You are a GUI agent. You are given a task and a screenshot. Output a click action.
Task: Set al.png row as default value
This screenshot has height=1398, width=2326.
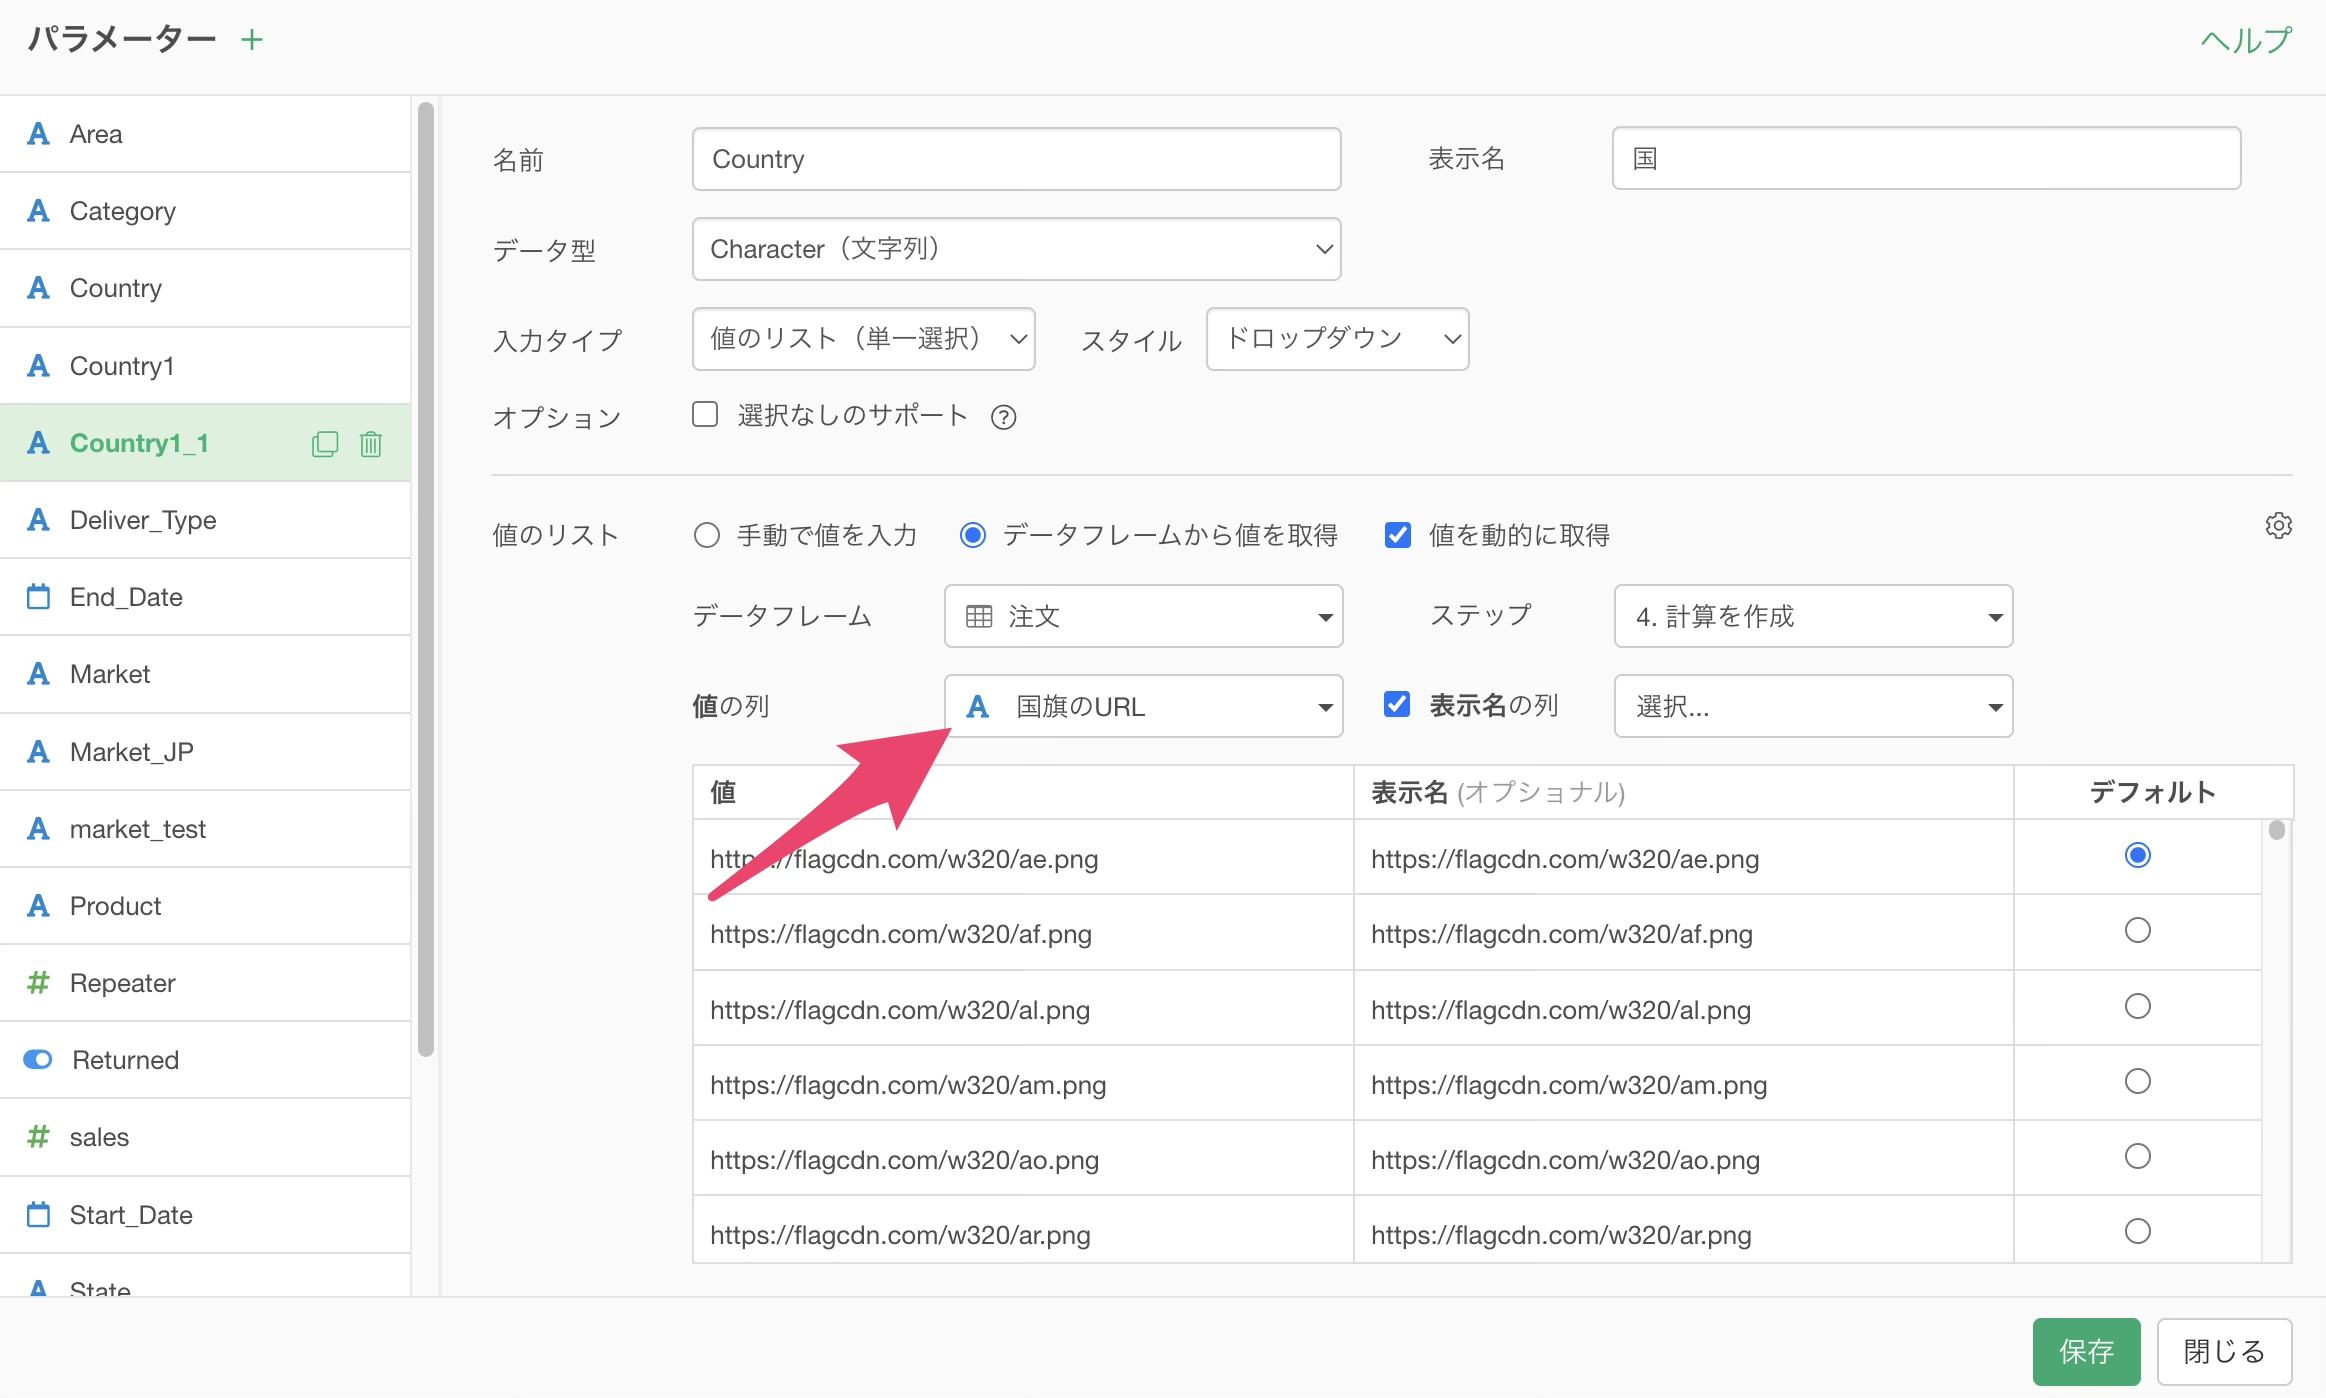2137,1007
